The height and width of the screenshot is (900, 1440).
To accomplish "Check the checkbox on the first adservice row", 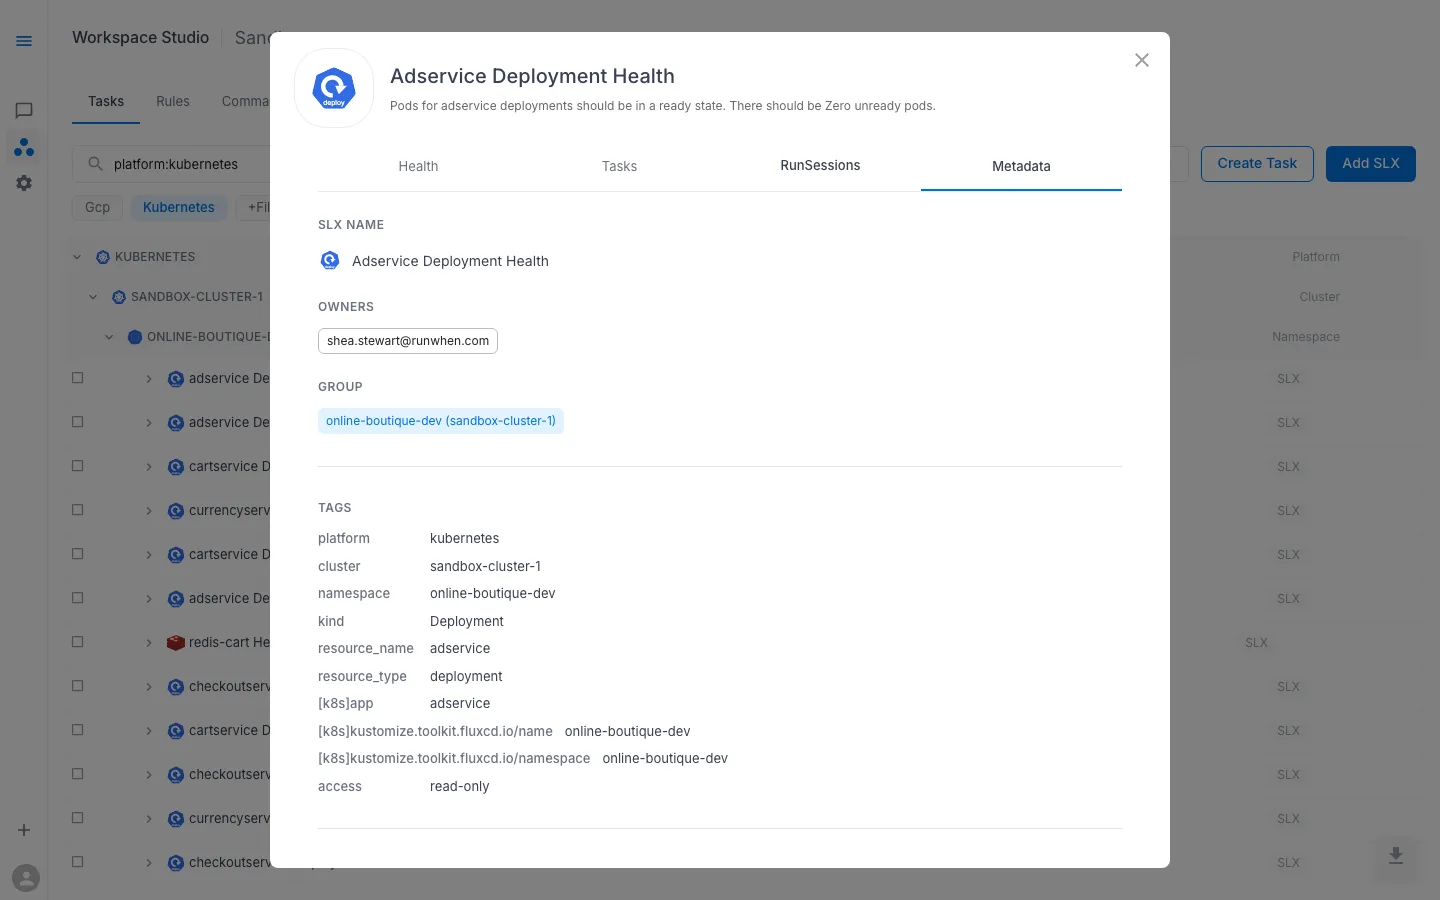I will coord(78,378).
